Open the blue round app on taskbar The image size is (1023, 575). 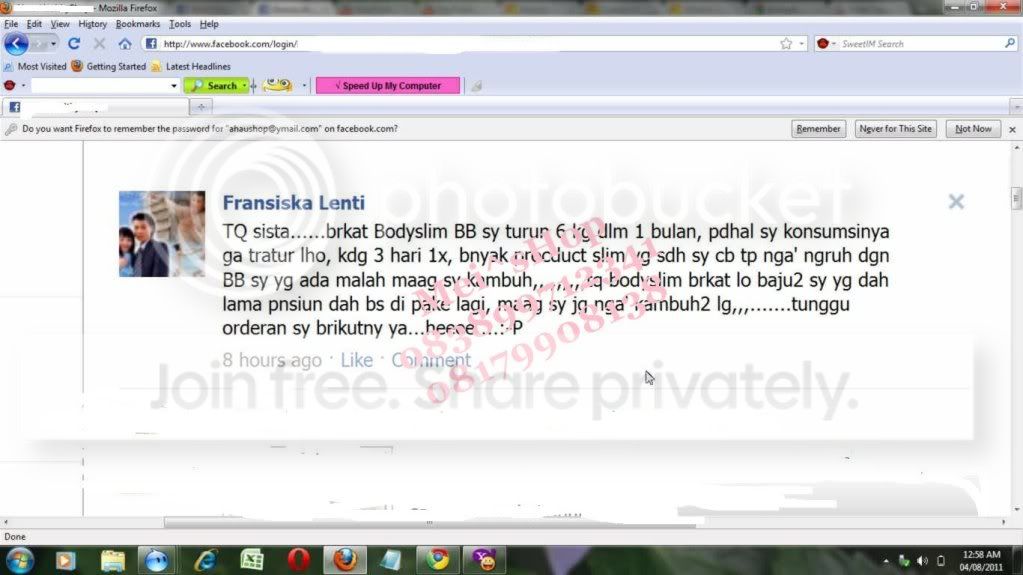tap(157, 560)
